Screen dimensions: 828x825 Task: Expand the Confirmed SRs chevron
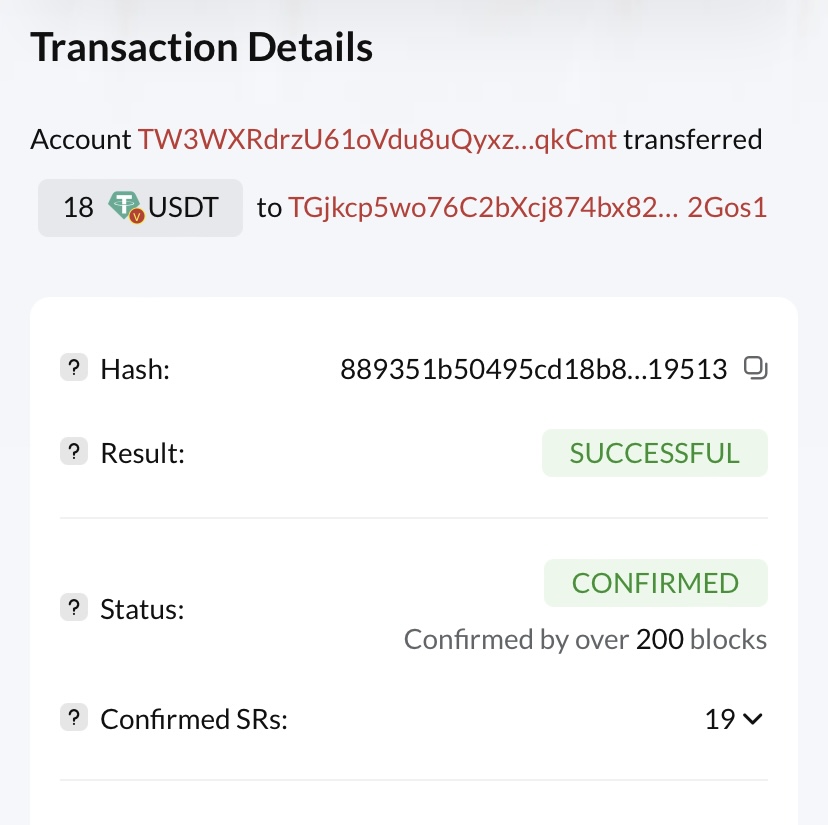tap(753, 718)
